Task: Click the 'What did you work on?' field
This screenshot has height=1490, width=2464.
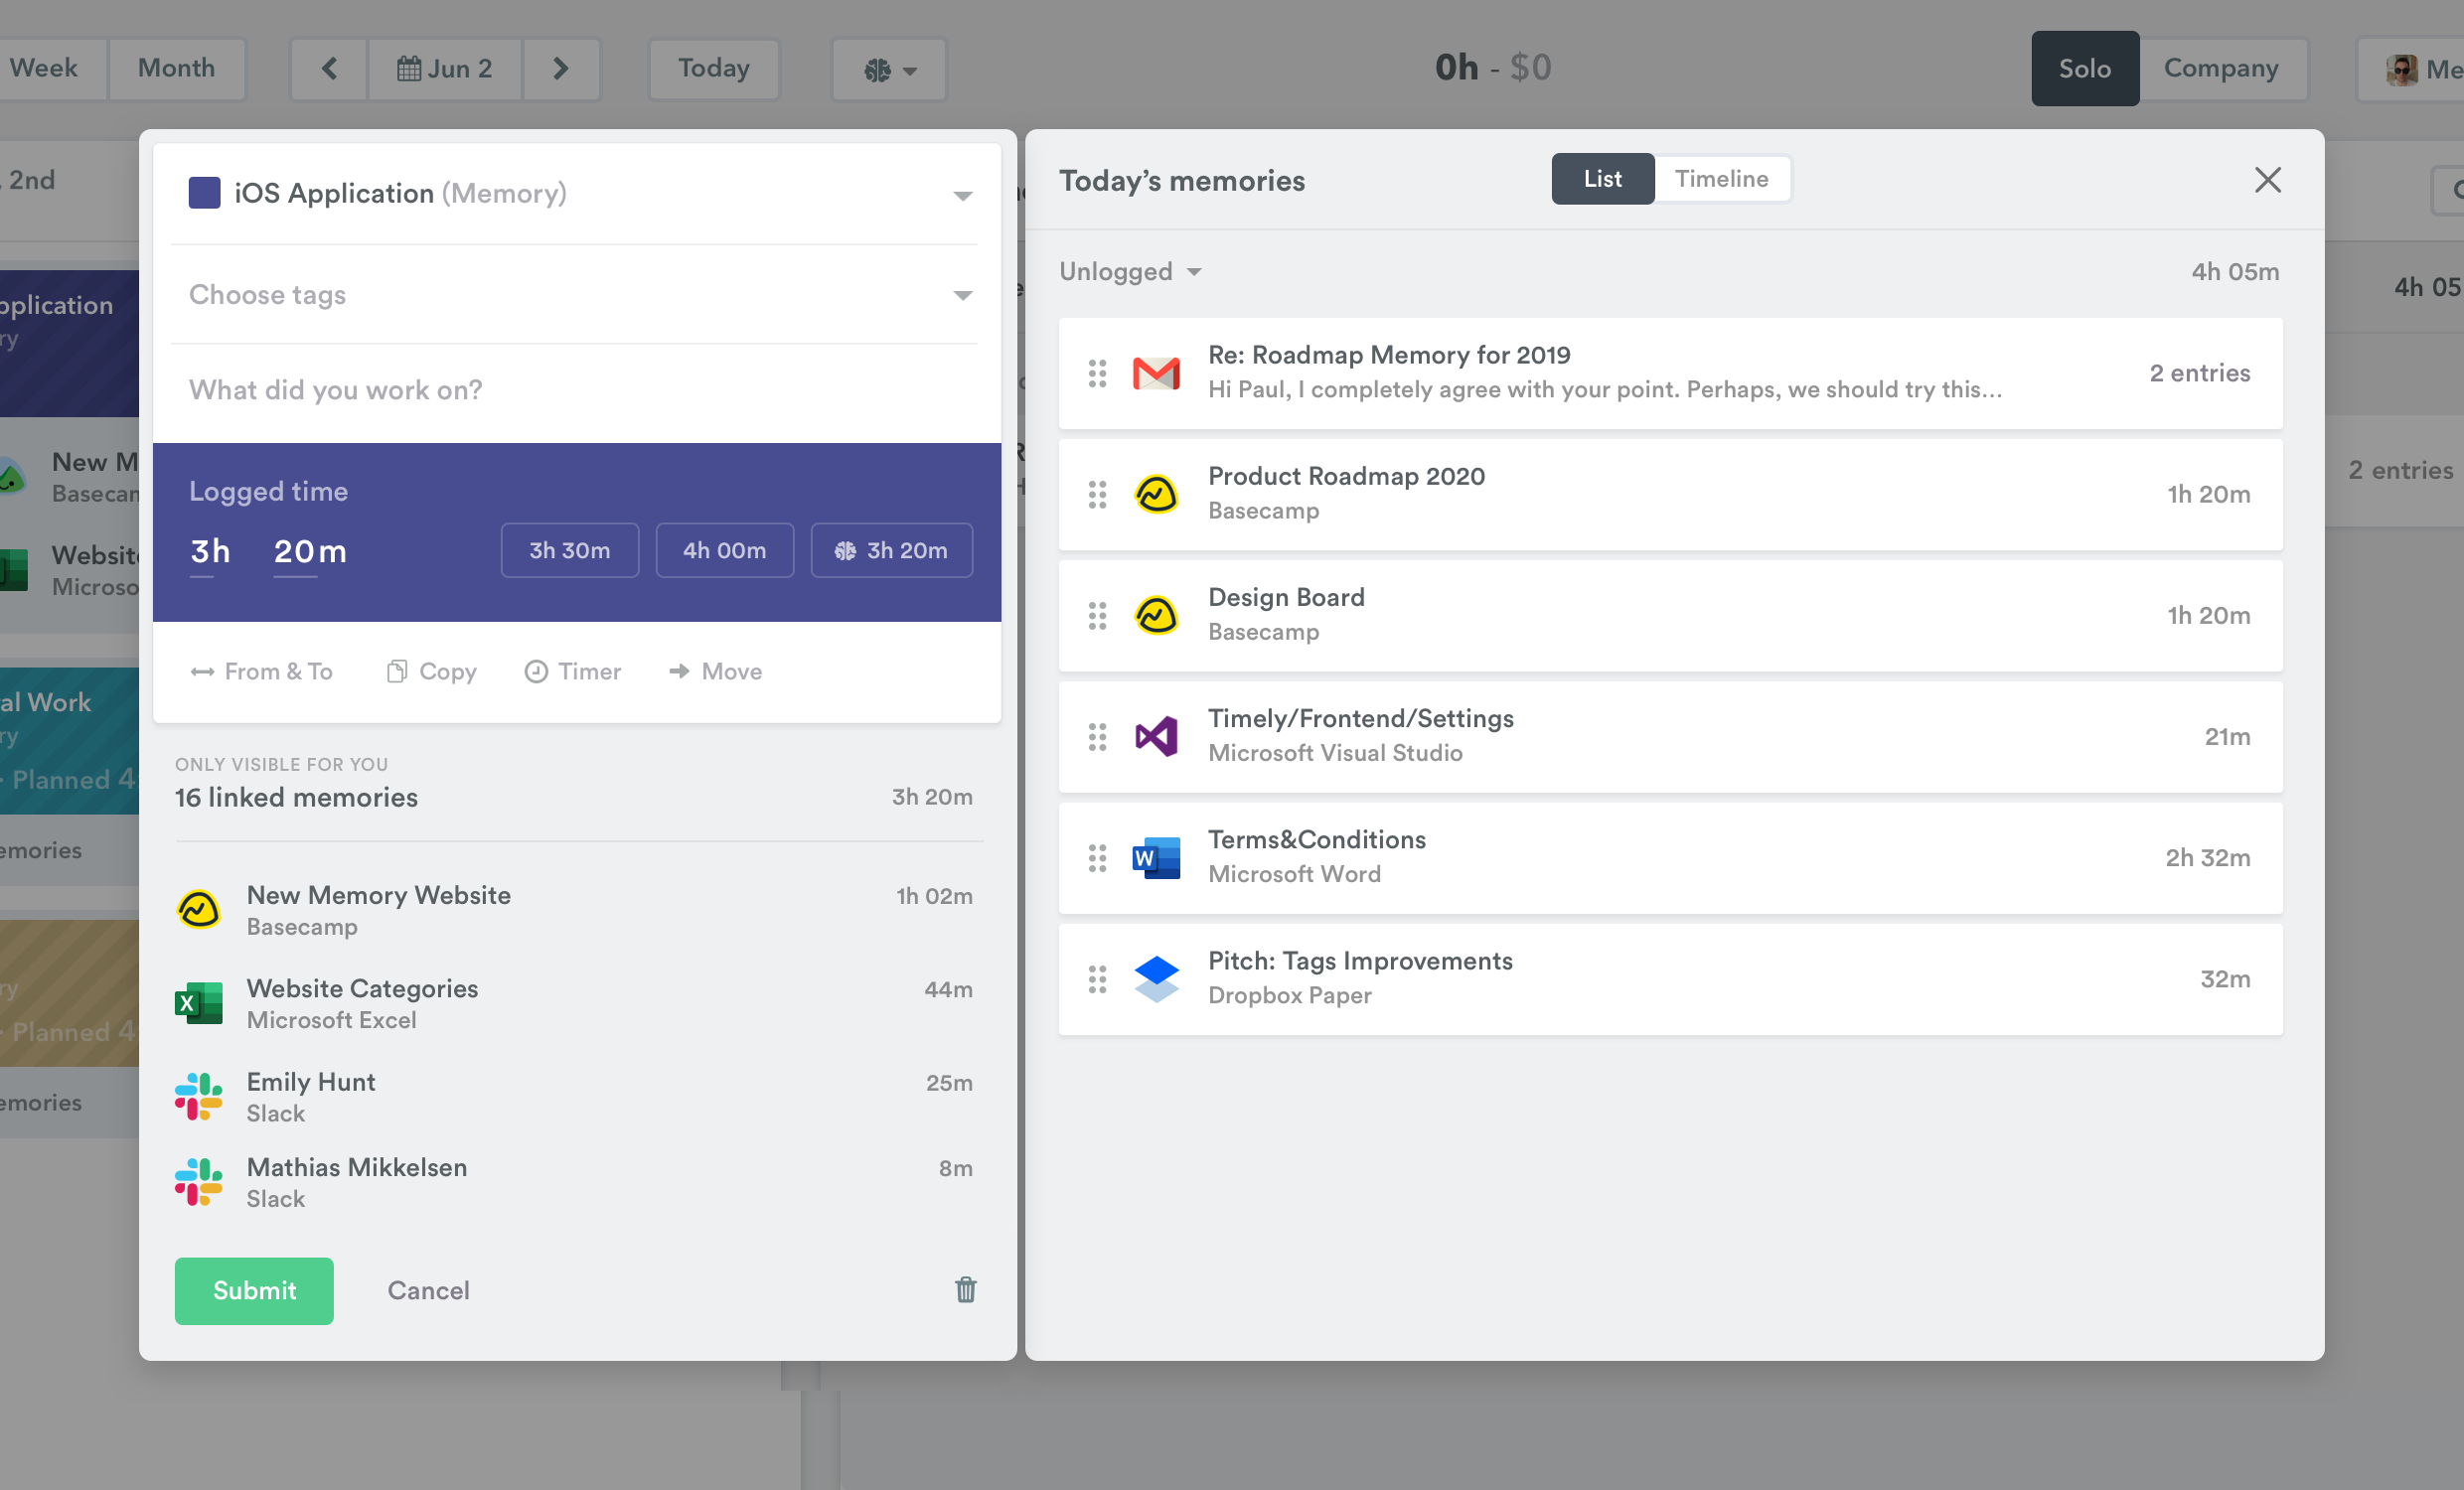Action: coord(575,390)
